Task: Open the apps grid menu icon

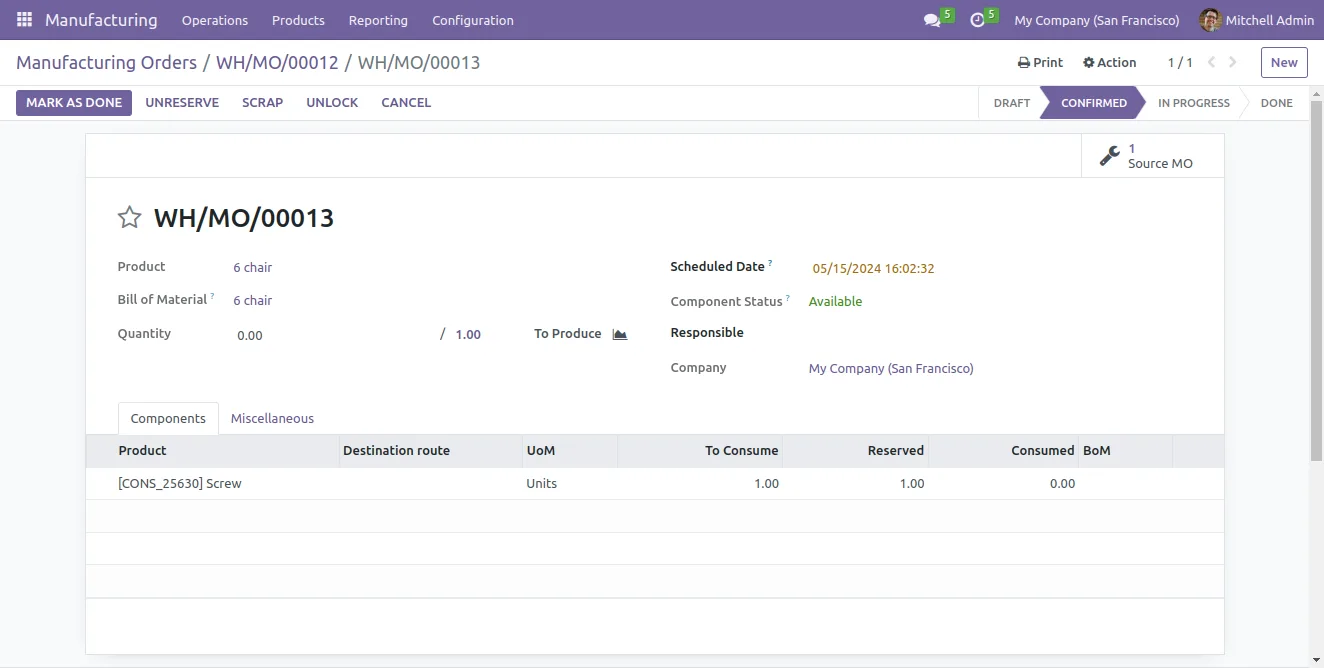Action: pos(25,20)
